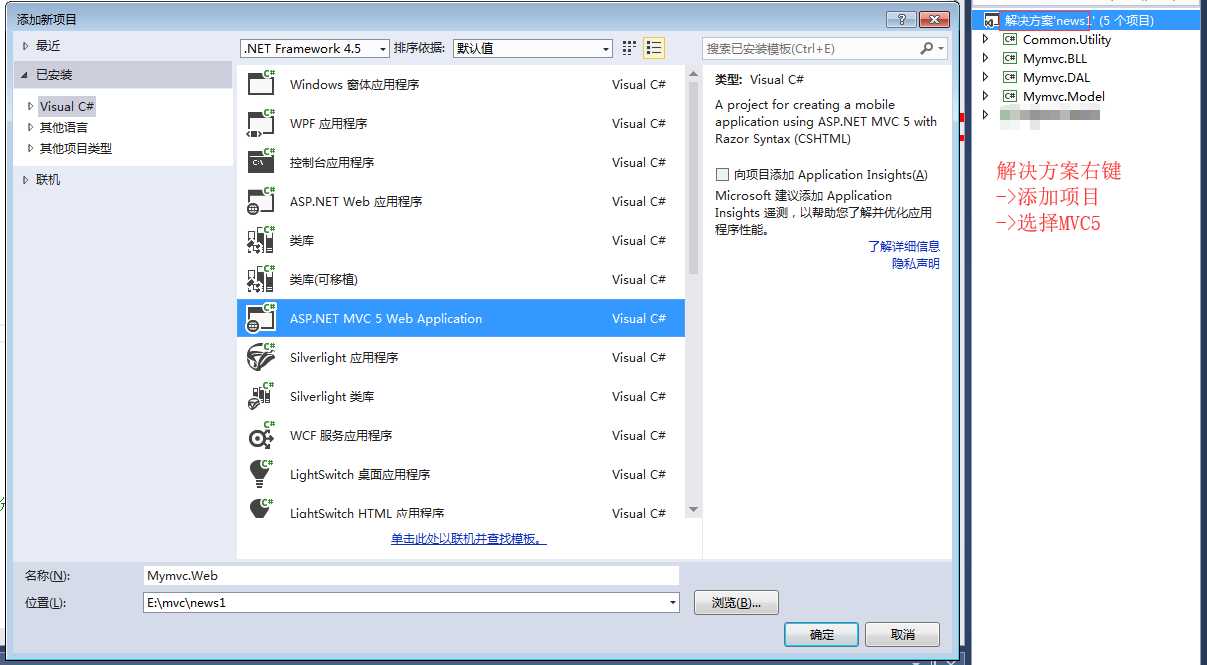This screenshot has height=665, width=1207.
Task: Select the Silverlight 应用程序 template icon
Action: click(261, 357)
